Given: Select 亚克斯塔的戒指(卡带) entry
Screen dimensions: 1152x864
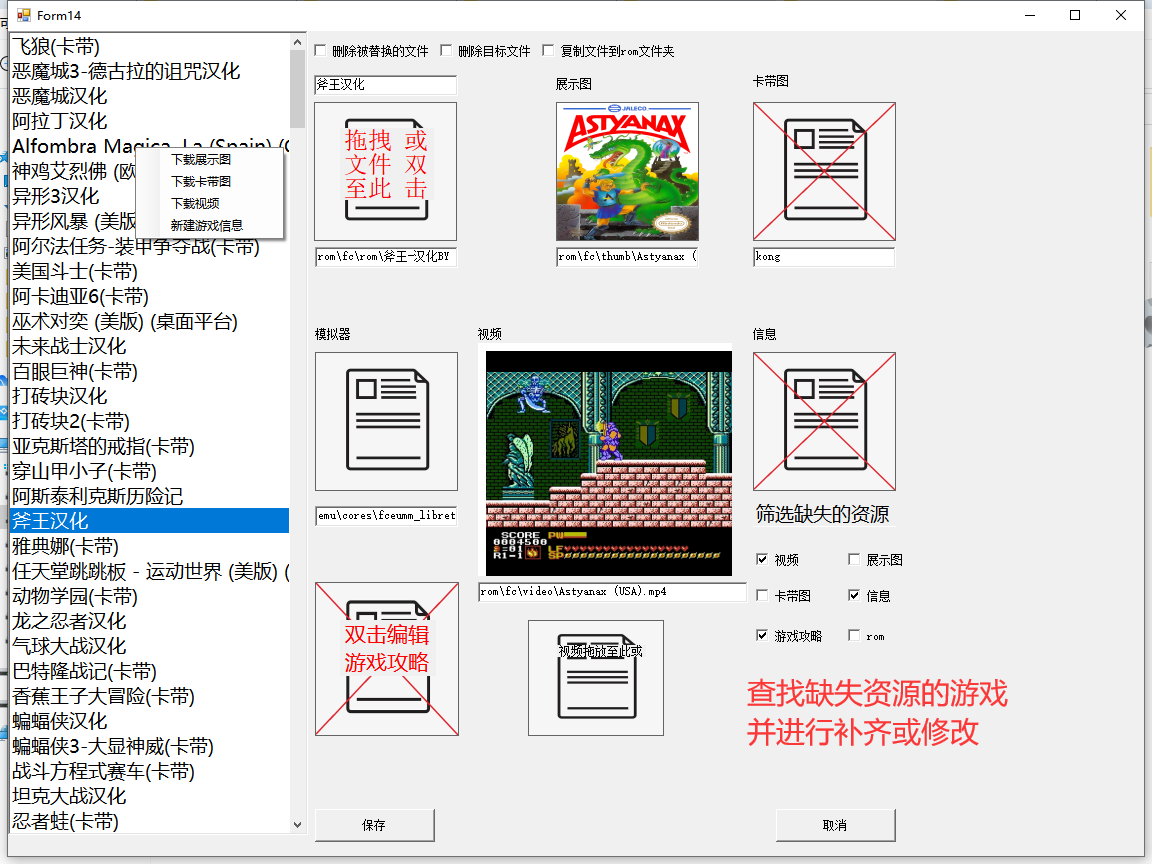Looking at the screenshot, I should click(x=149, y=446).
